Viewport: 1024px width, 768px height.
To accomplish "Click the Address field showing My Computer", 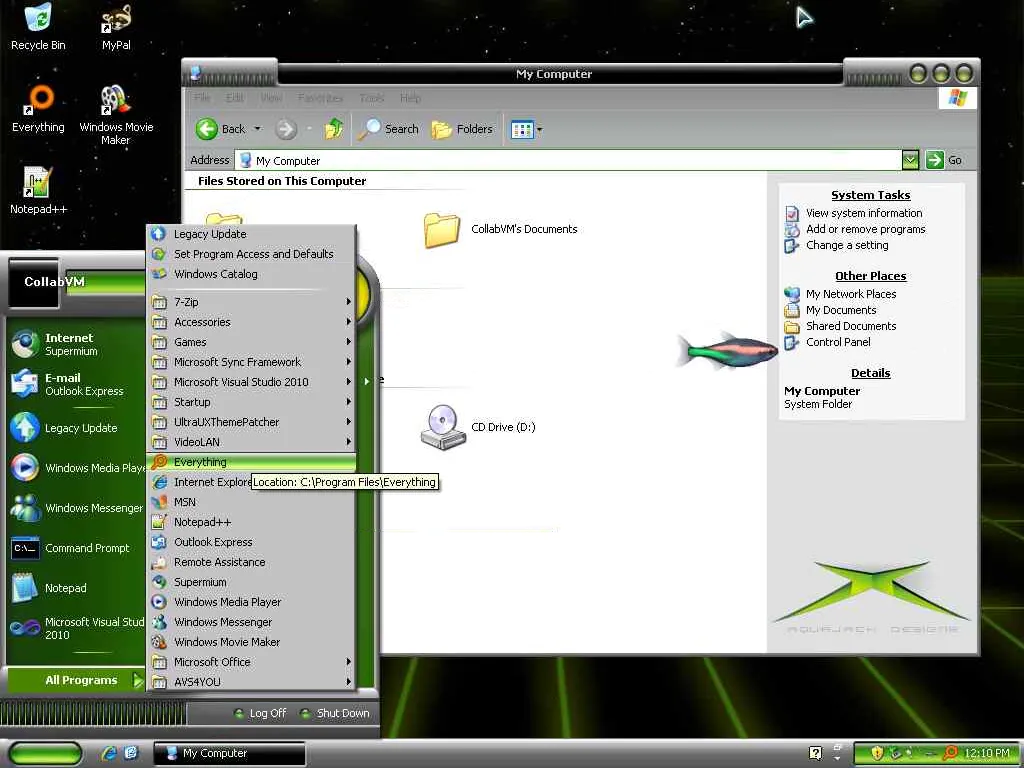I will 568,160.
